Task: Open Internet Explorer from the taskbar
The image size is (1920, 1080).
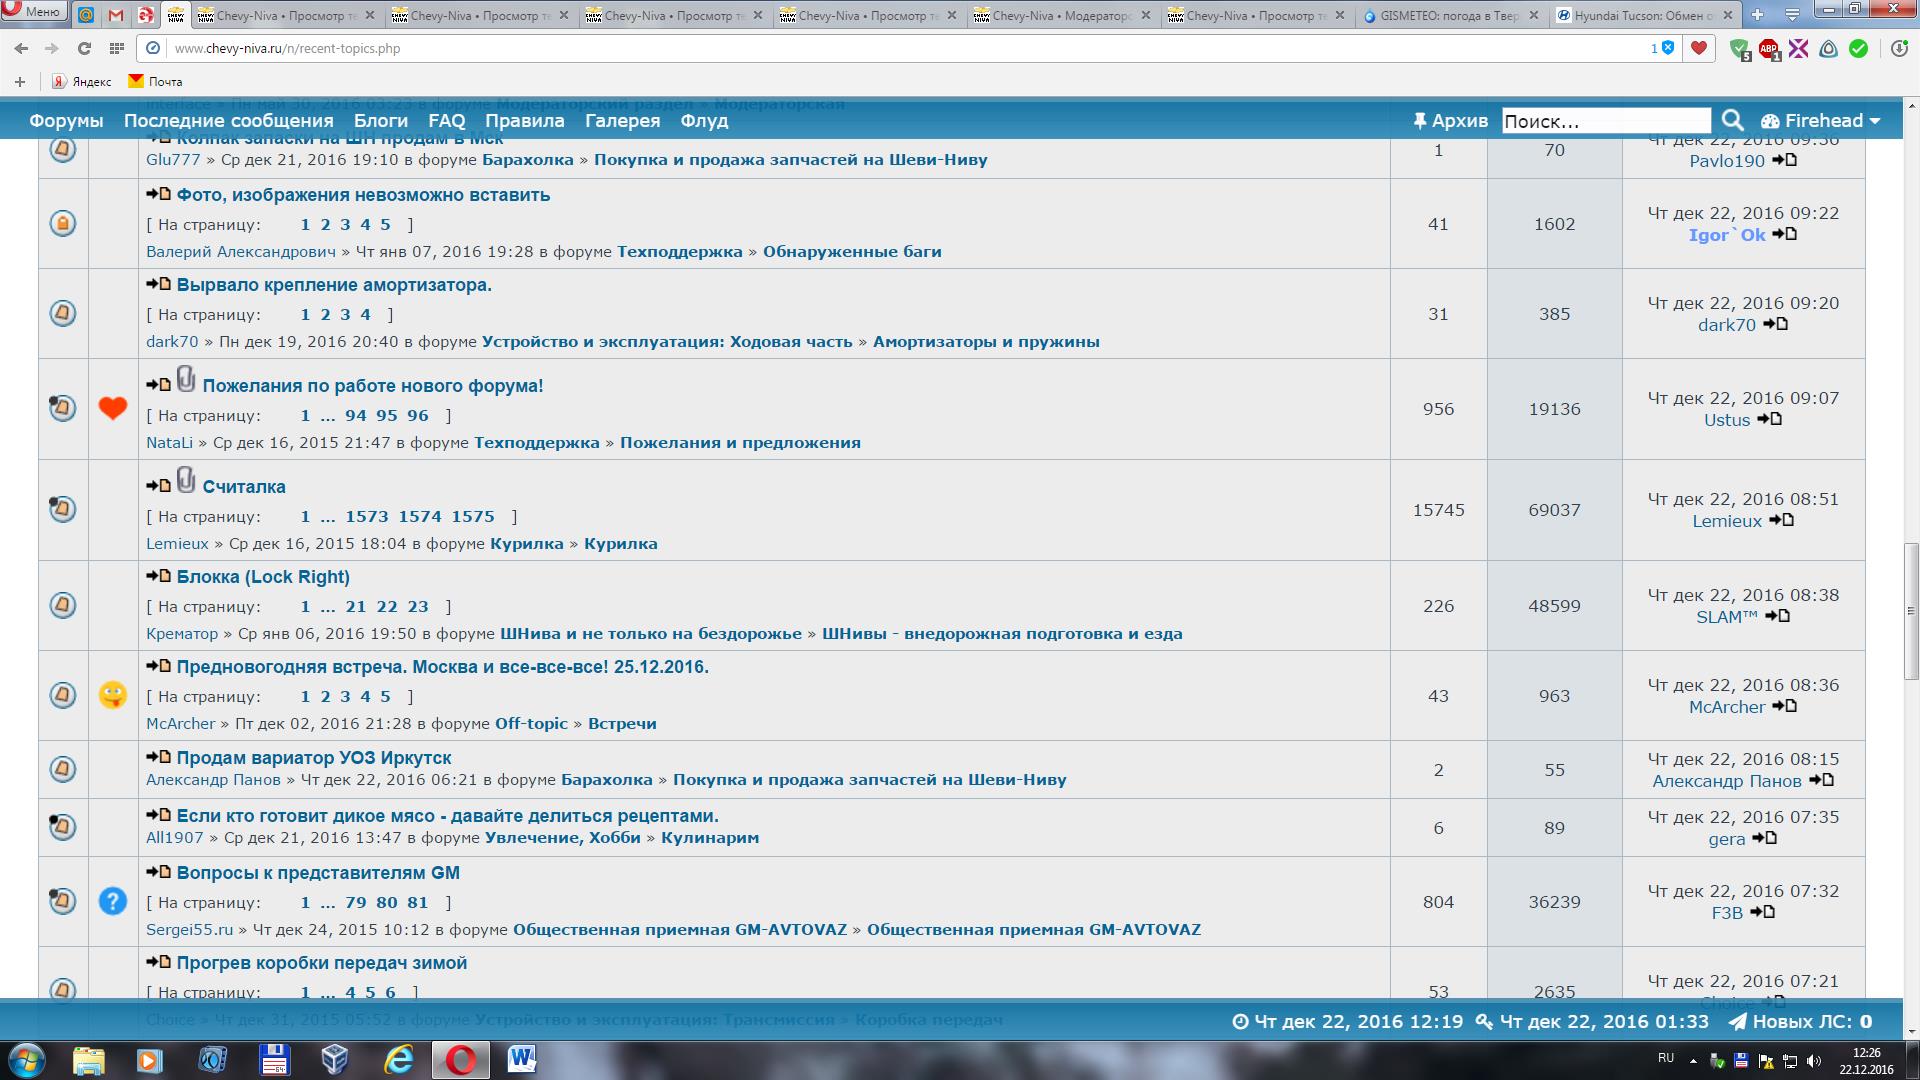Action: 398,1059
